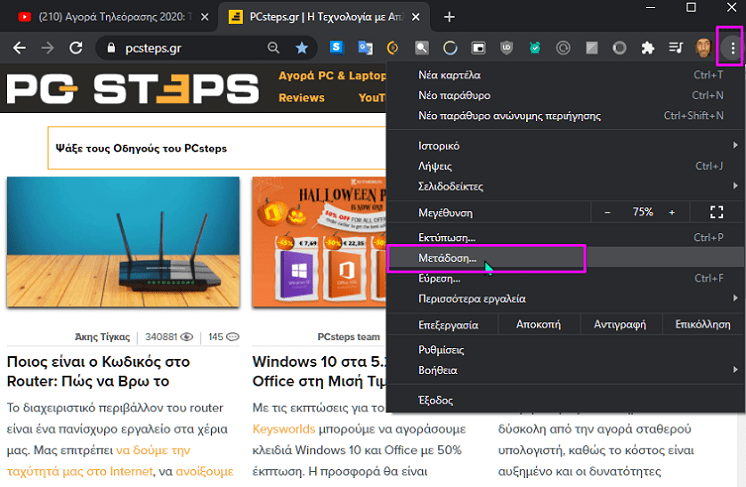This screenshot has height=487, width=746.
Task: Open the Extensions puzzle piece menu
Action: click(x=648, y=48)
